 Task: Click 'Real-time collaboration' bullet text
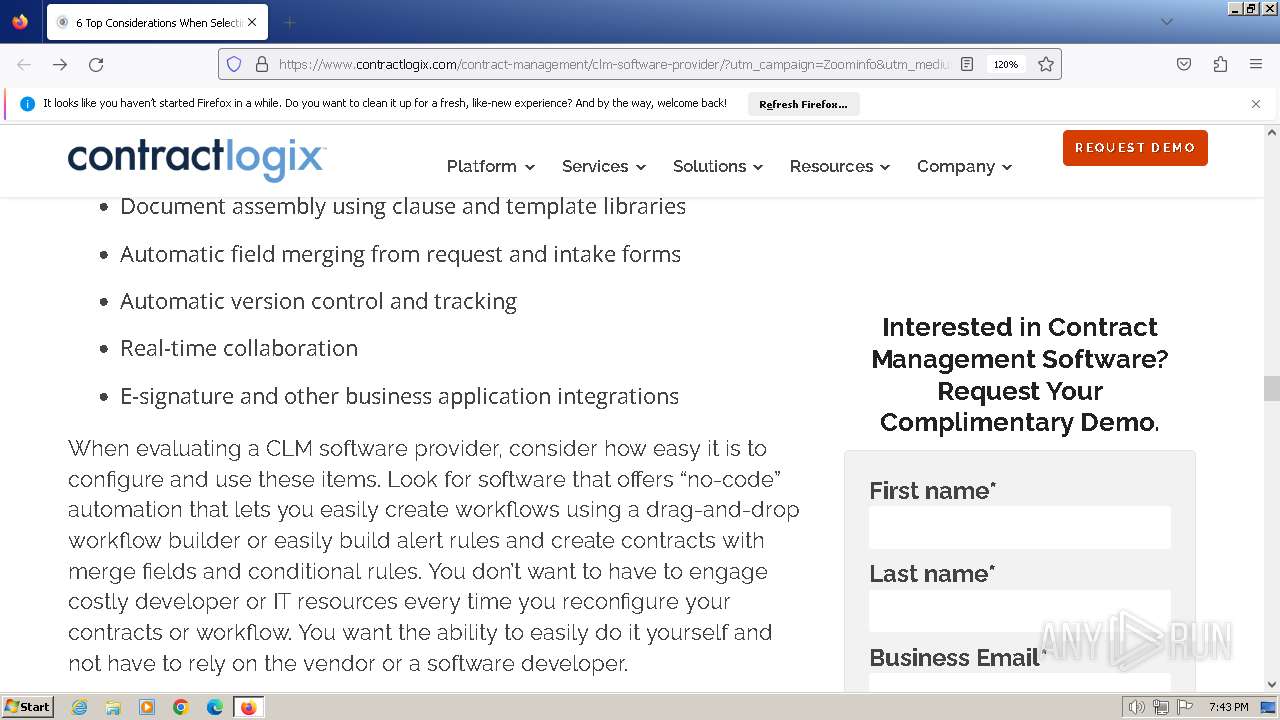pyautogui.click(x=239, y=348)
